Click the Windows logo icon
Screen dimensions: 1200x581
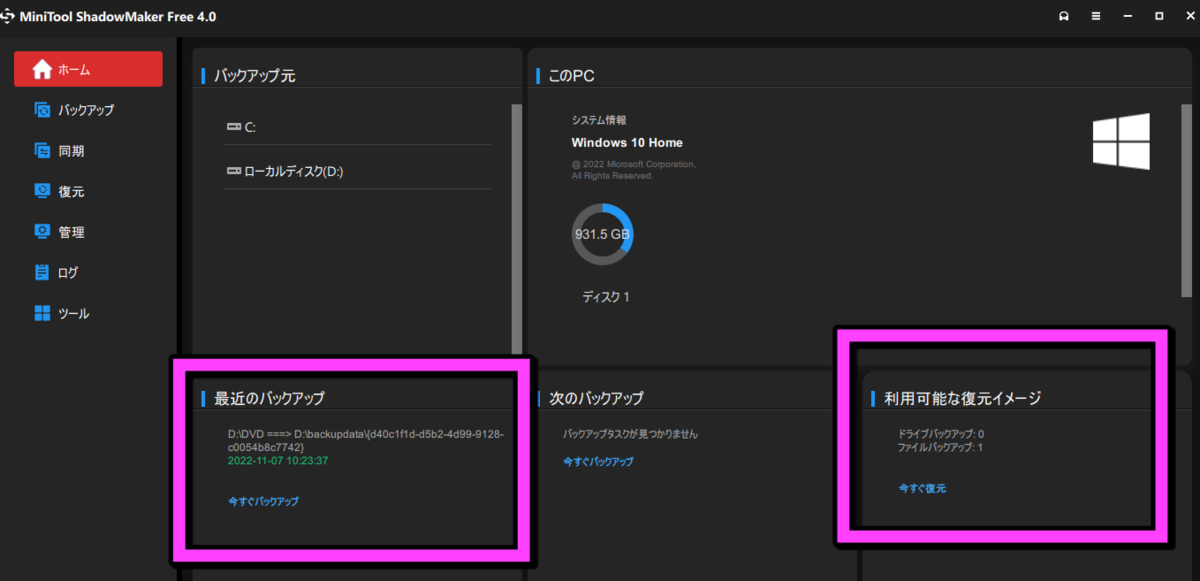coord(1121,140)
